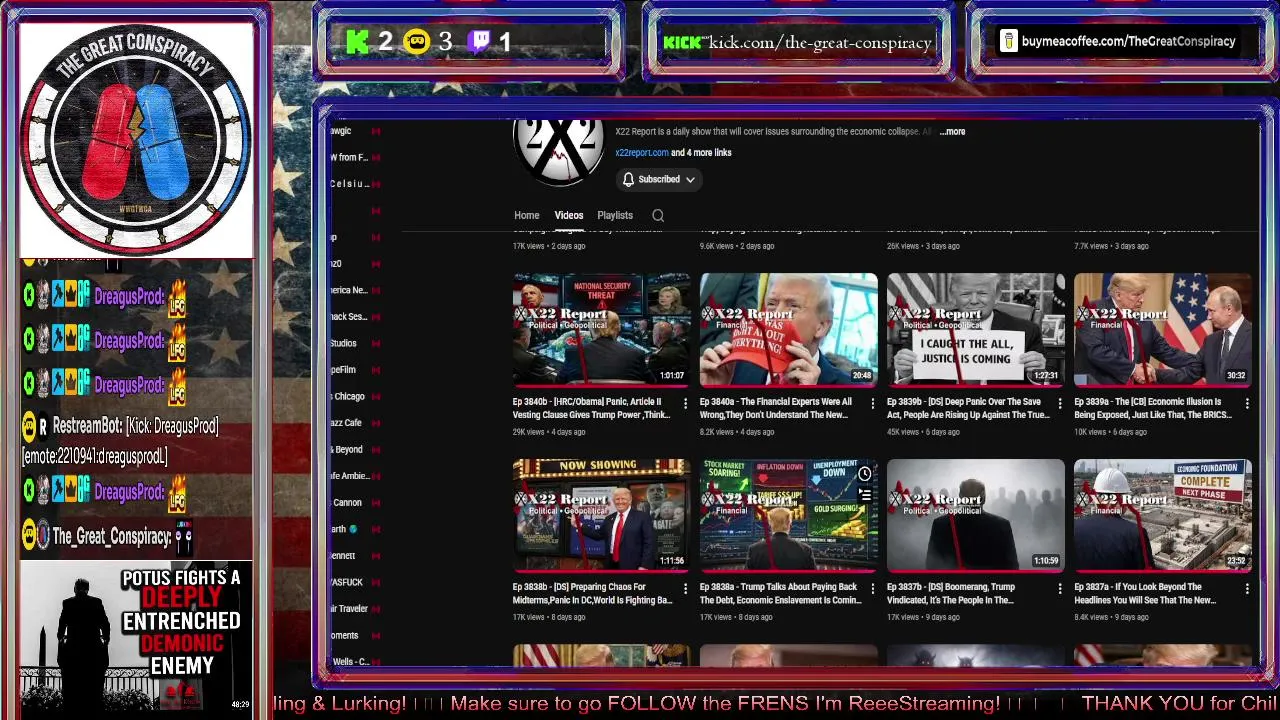Play the 'Economic Foundation Complete' thumbnail
This screenshot has height=720, width=1280.
[1163, 515]
